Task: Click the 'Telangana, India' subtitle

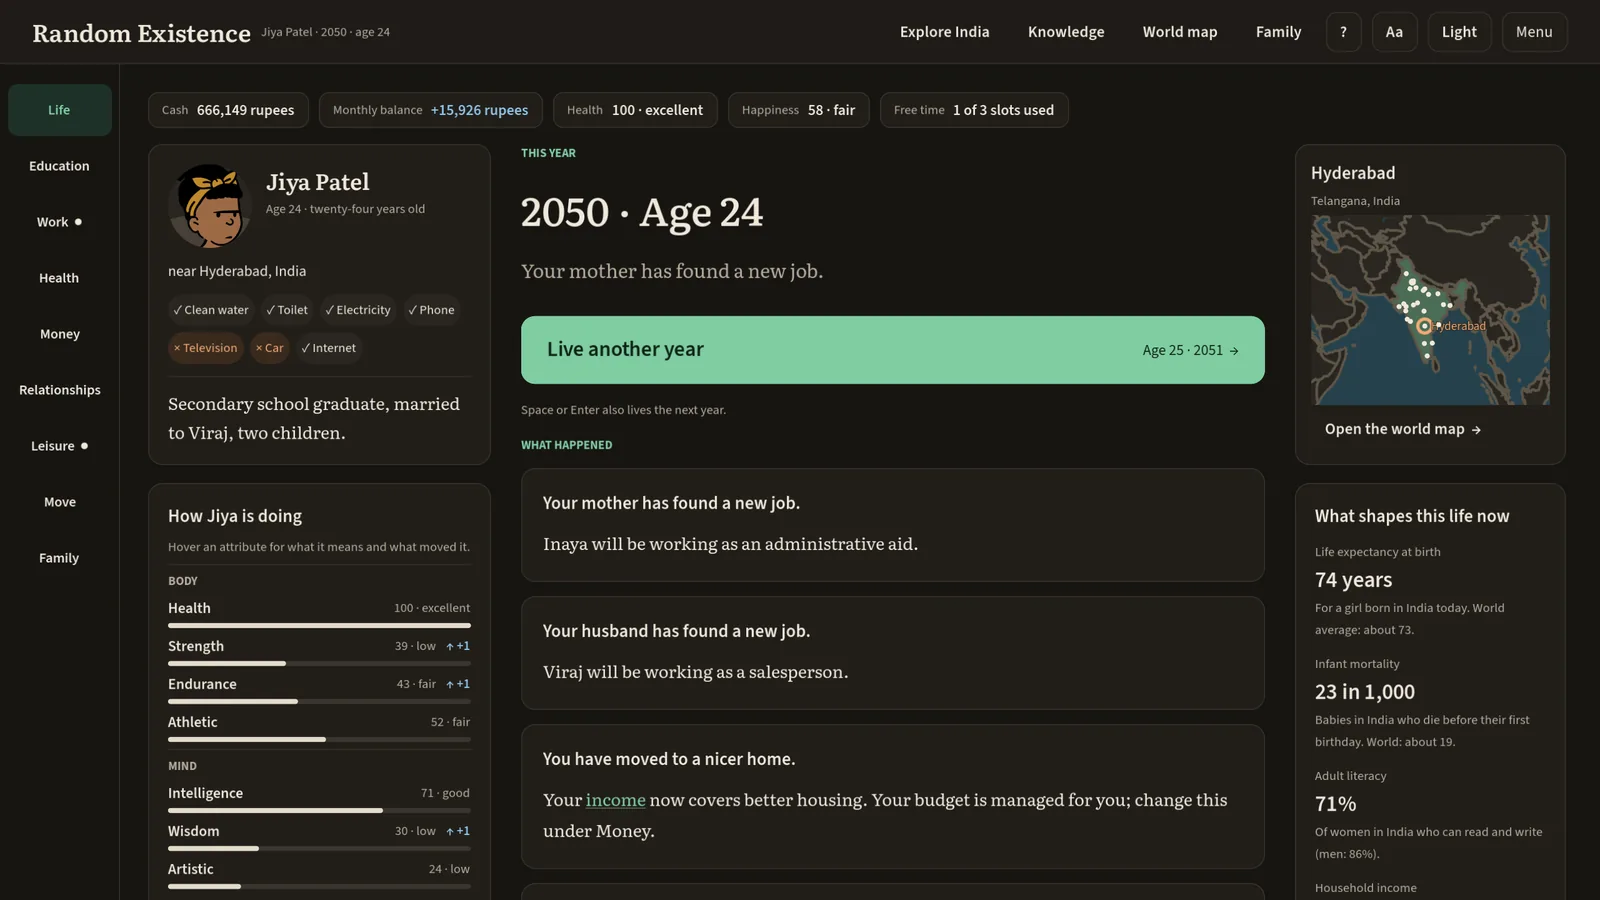Action: [1355, 201]
